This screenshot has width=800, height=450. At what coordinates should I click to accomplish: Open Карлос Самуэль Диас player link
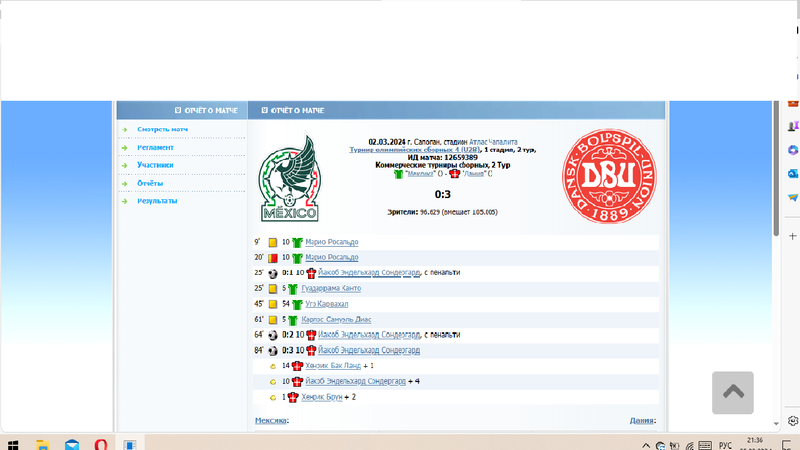tap(336, 320)
